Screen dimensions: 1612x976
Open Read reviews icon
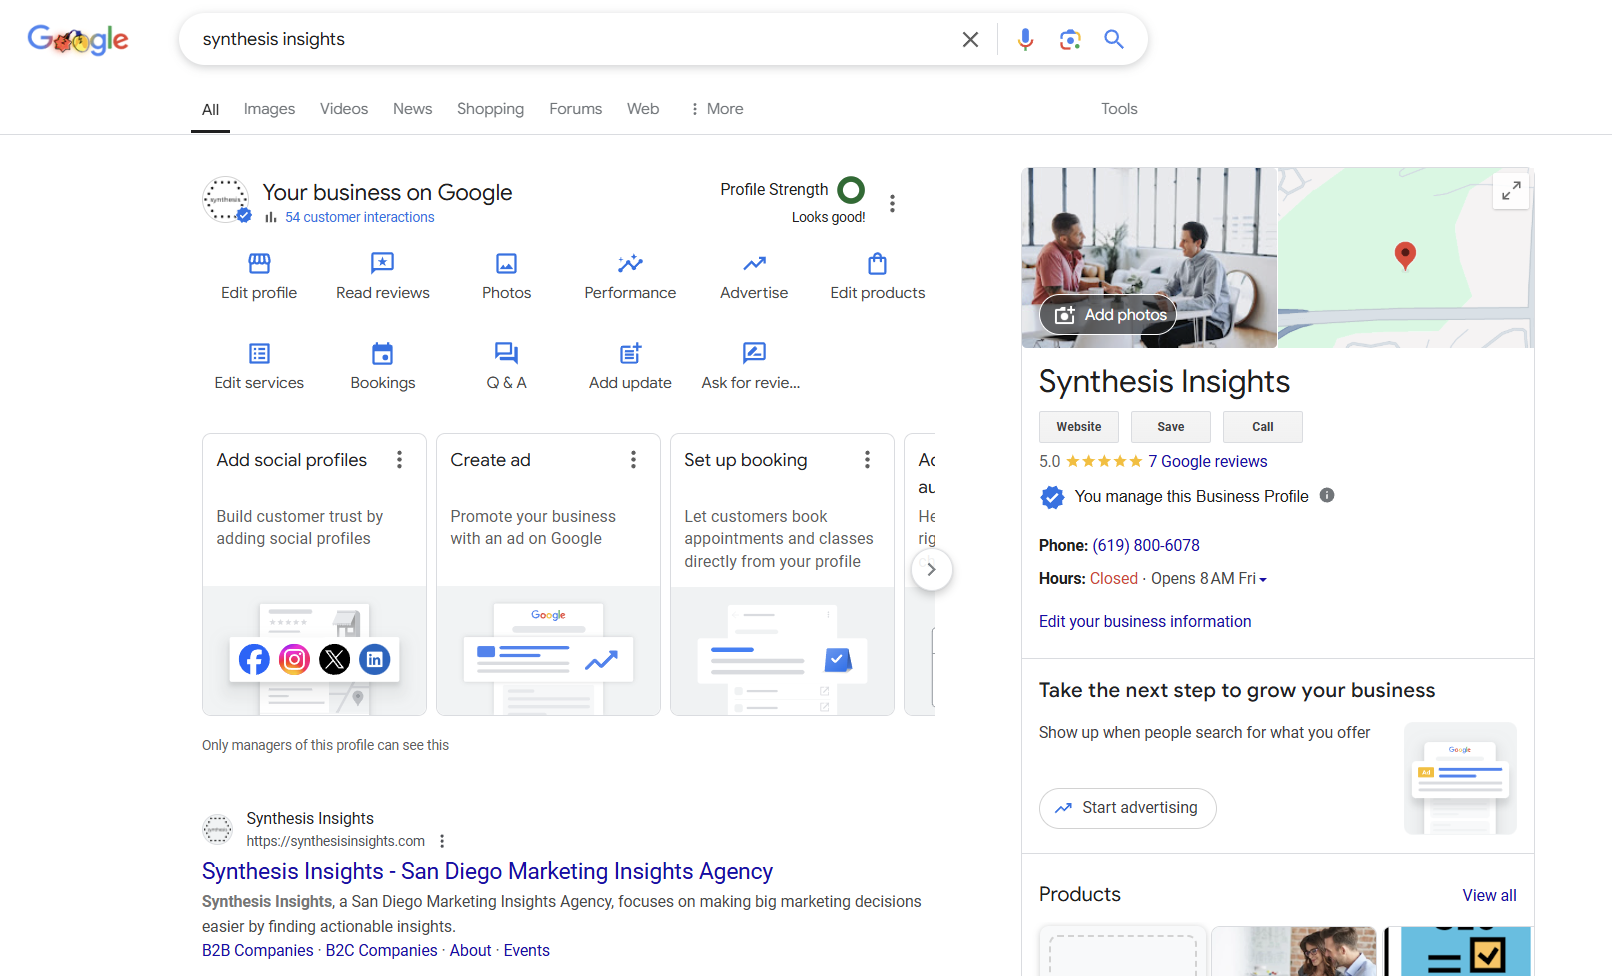coord(383,264)
